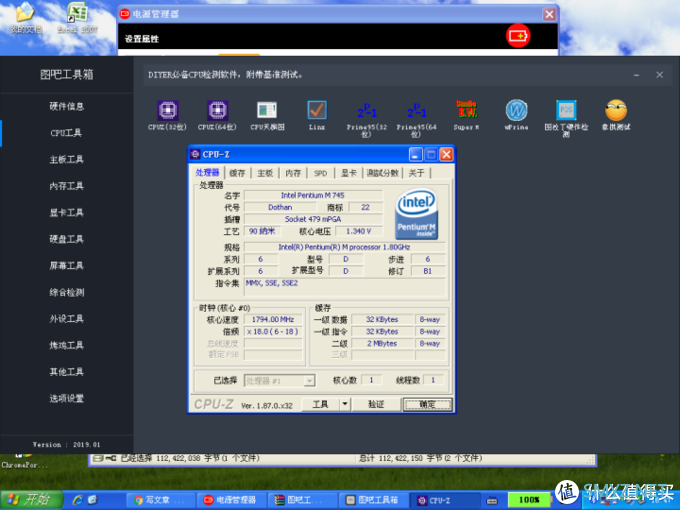Image resolution: width=680 pixels, height=510 pixels.
Task: Open 选项设置 in sidebar
Action: pos(66,398)
